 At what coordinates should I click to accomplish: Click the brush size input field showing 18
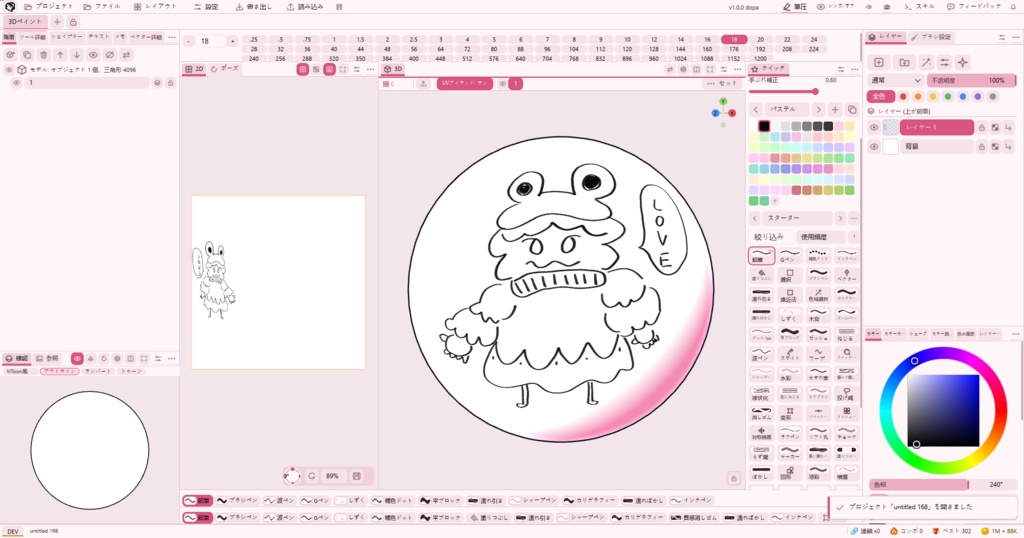pyautogui.click(x=210, y=41)
